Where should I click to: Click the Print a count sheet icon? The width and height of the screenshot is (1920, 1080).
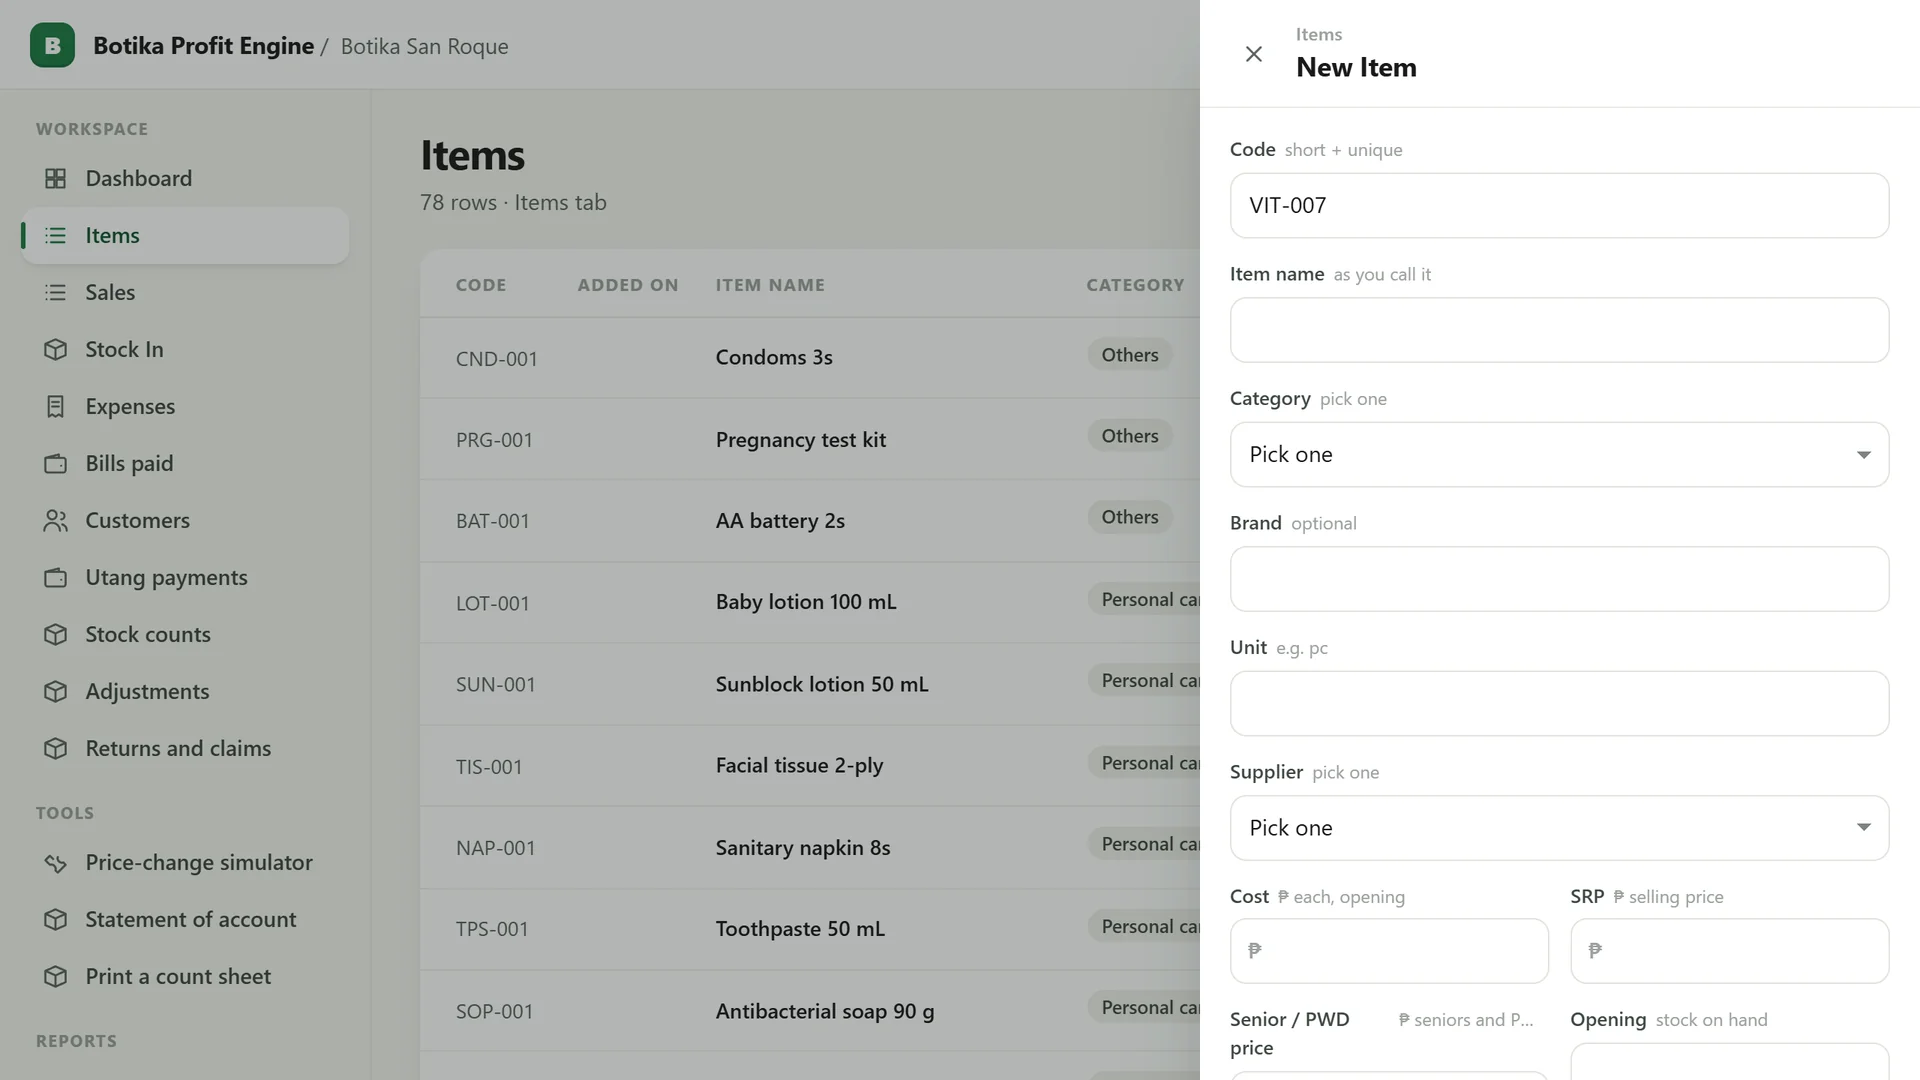[x=56, y=976]
